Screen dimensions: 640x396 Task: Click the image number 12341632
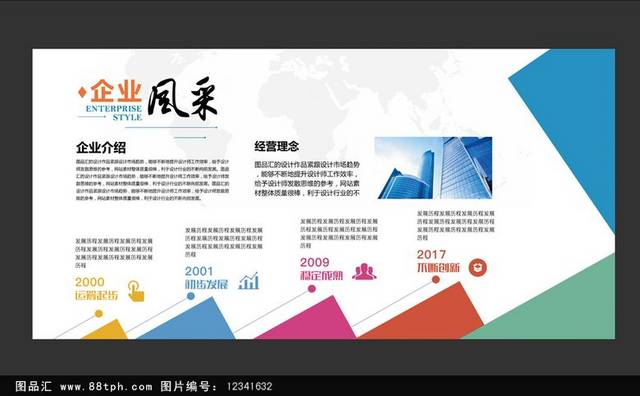249,386
